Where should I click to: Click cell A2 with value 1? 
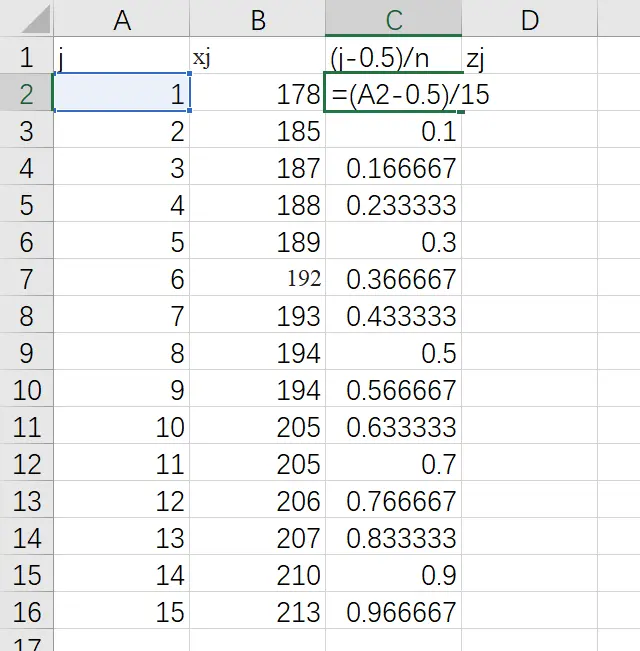tap(122, 92)
